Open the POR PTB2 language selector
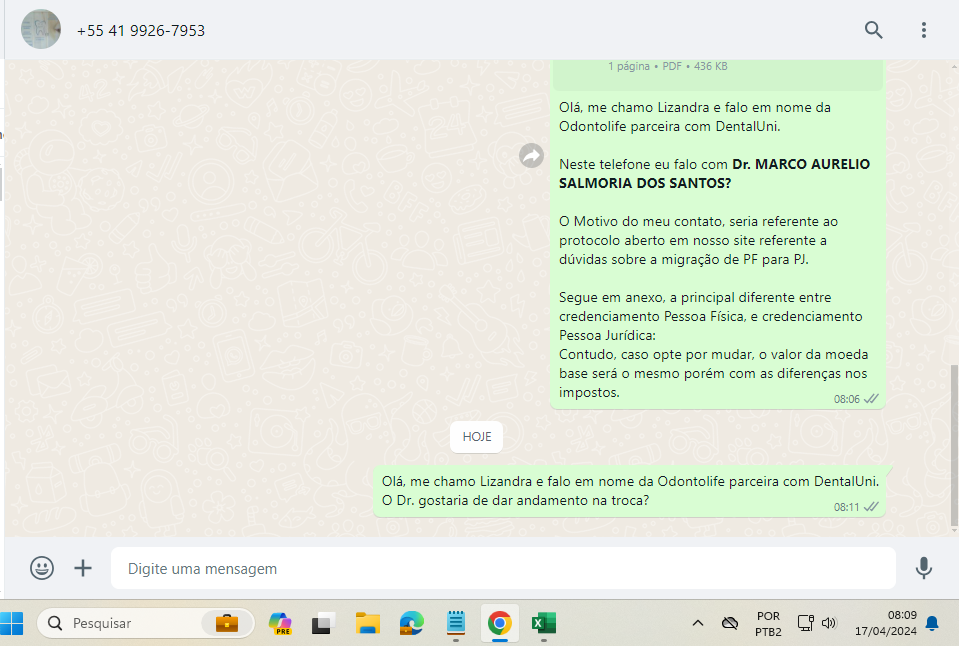Image resolution: width=959 pixels, height=646 pixels. click(768, 623)
